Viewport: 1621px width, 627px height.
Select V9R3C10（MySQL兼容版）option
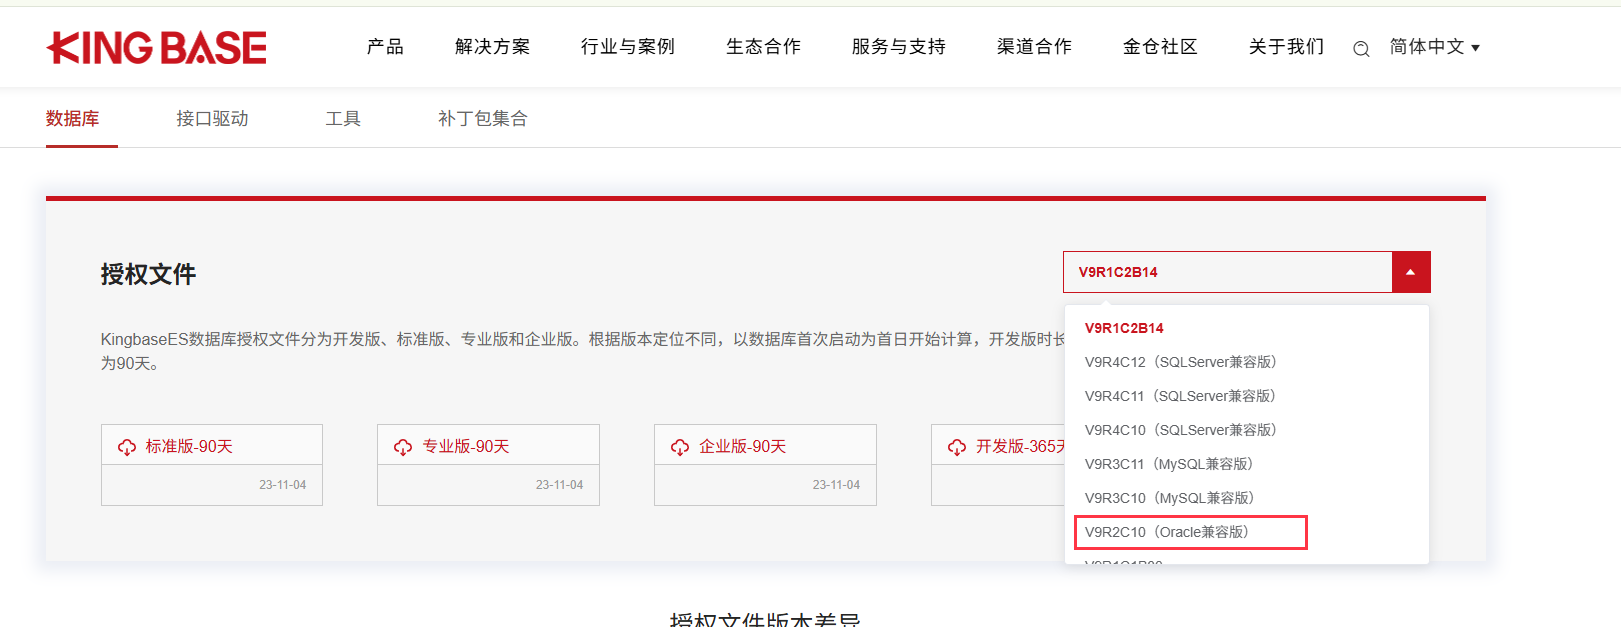click(1169, 498)
